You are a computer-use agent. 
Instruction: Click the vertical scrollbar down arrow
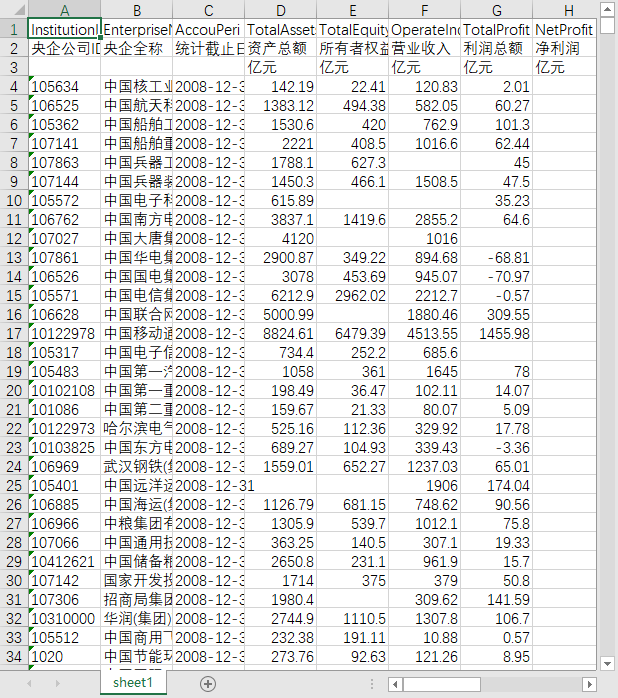pyautogui.click(x=607, y=664)
